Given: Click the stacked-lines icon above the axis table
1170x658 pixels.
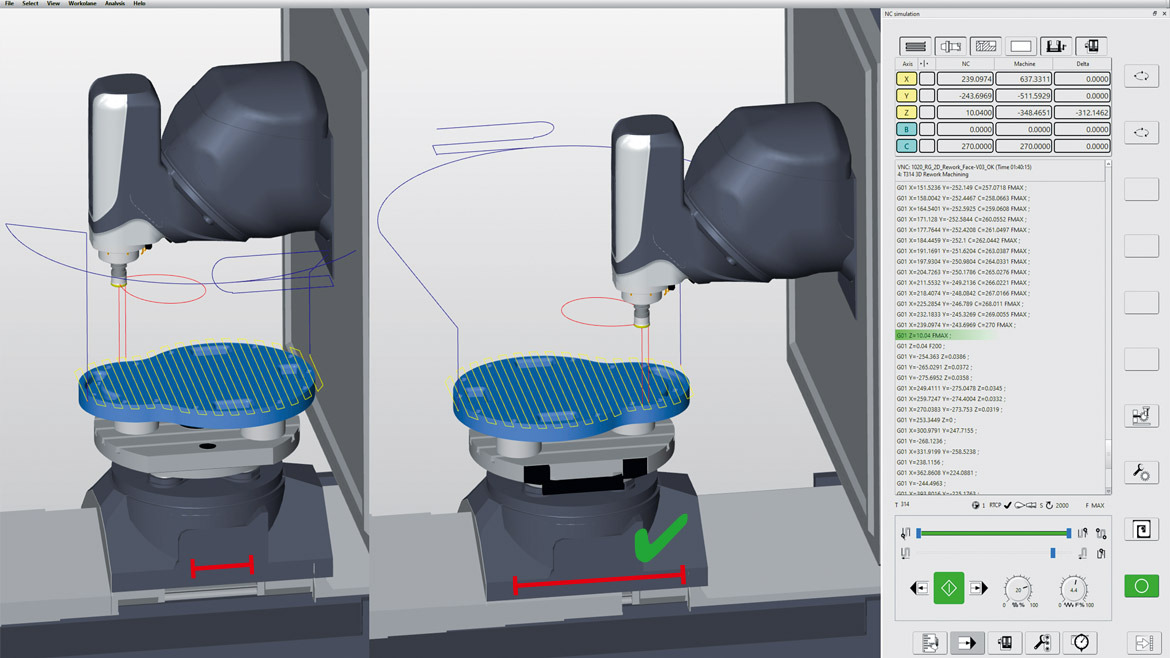Looking at the screenshot, I should 915,46.
